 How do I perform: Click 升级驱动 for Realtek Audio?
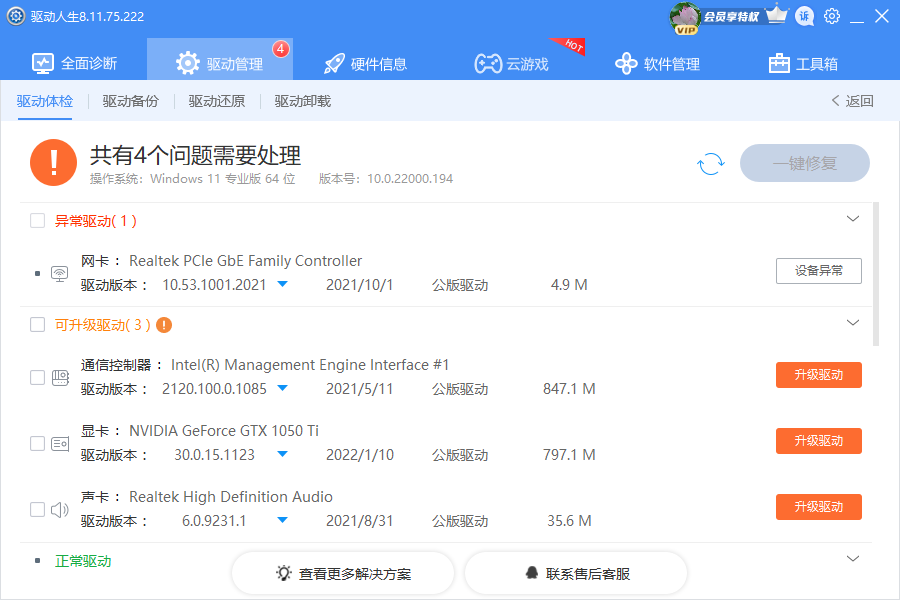pos(818,507)
